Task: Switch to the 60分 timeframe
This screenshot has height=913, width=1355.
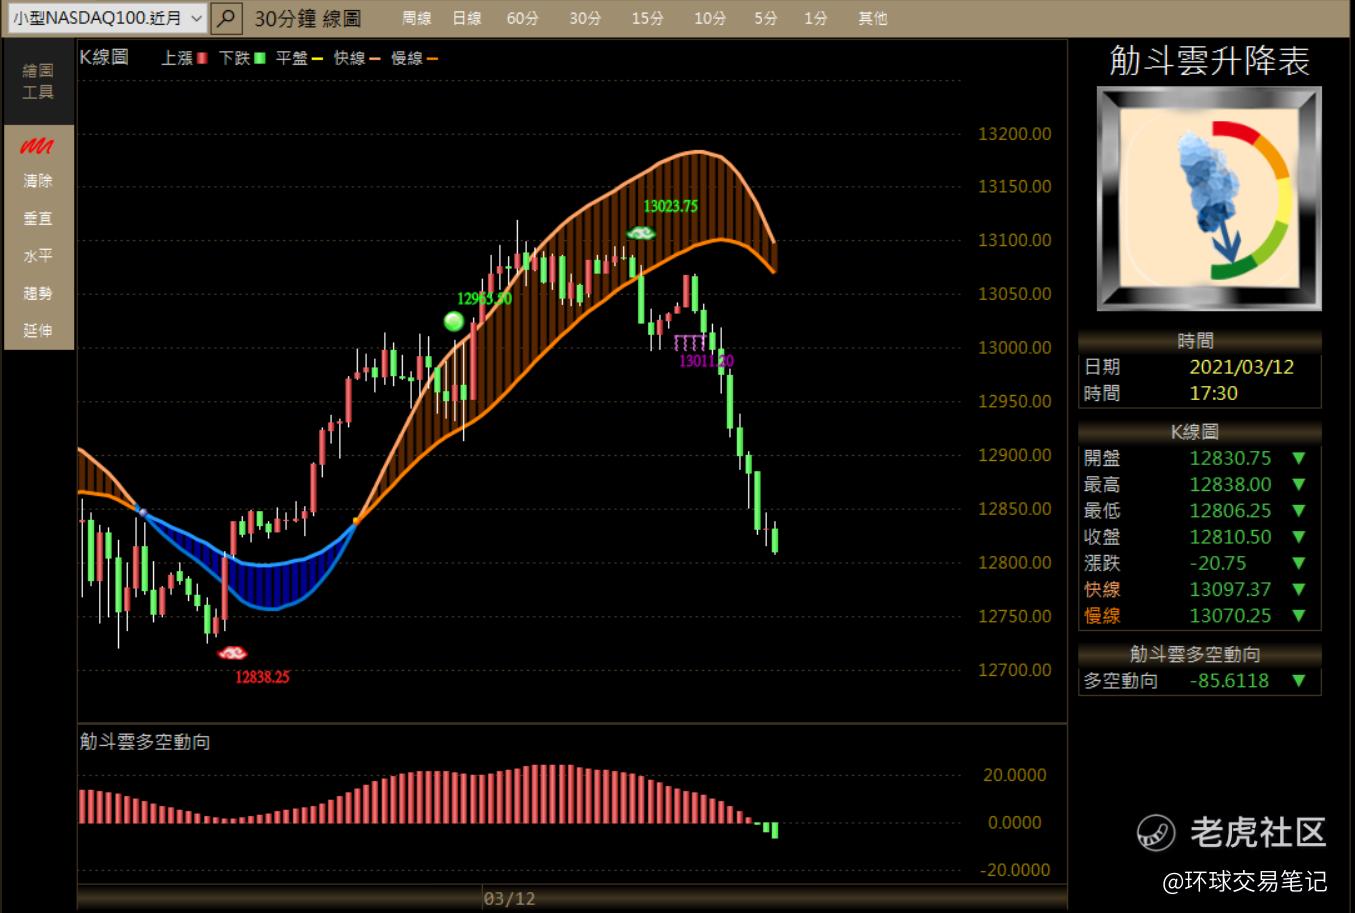Action: coord(522,18)
